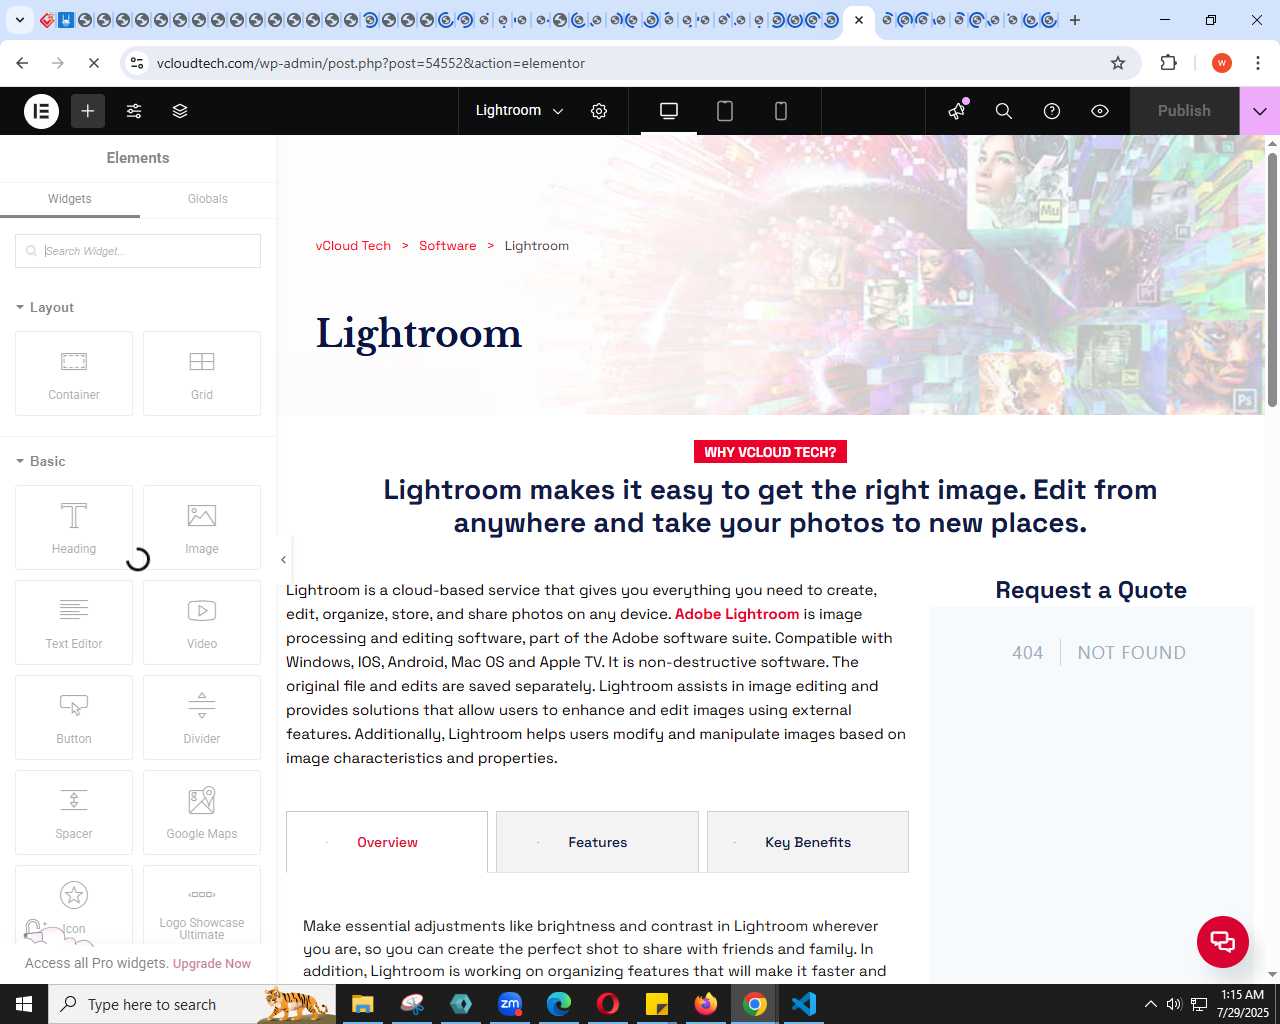Click the Upgrade Now link
This screenshot has width=1280, height=1024.
(212, 964)
